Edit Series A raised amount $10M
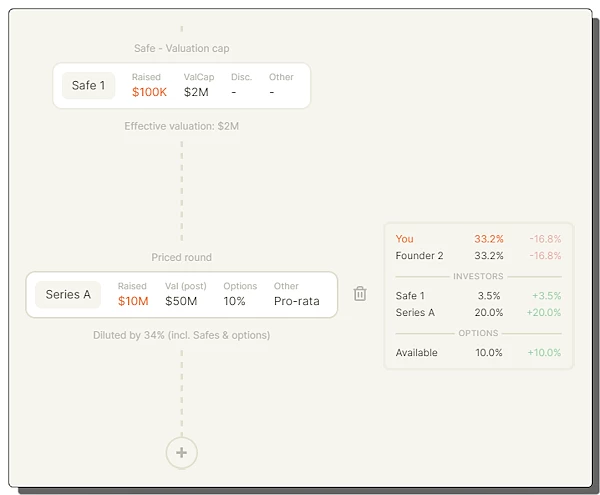The image size is (600, 495). pos(133,301)
